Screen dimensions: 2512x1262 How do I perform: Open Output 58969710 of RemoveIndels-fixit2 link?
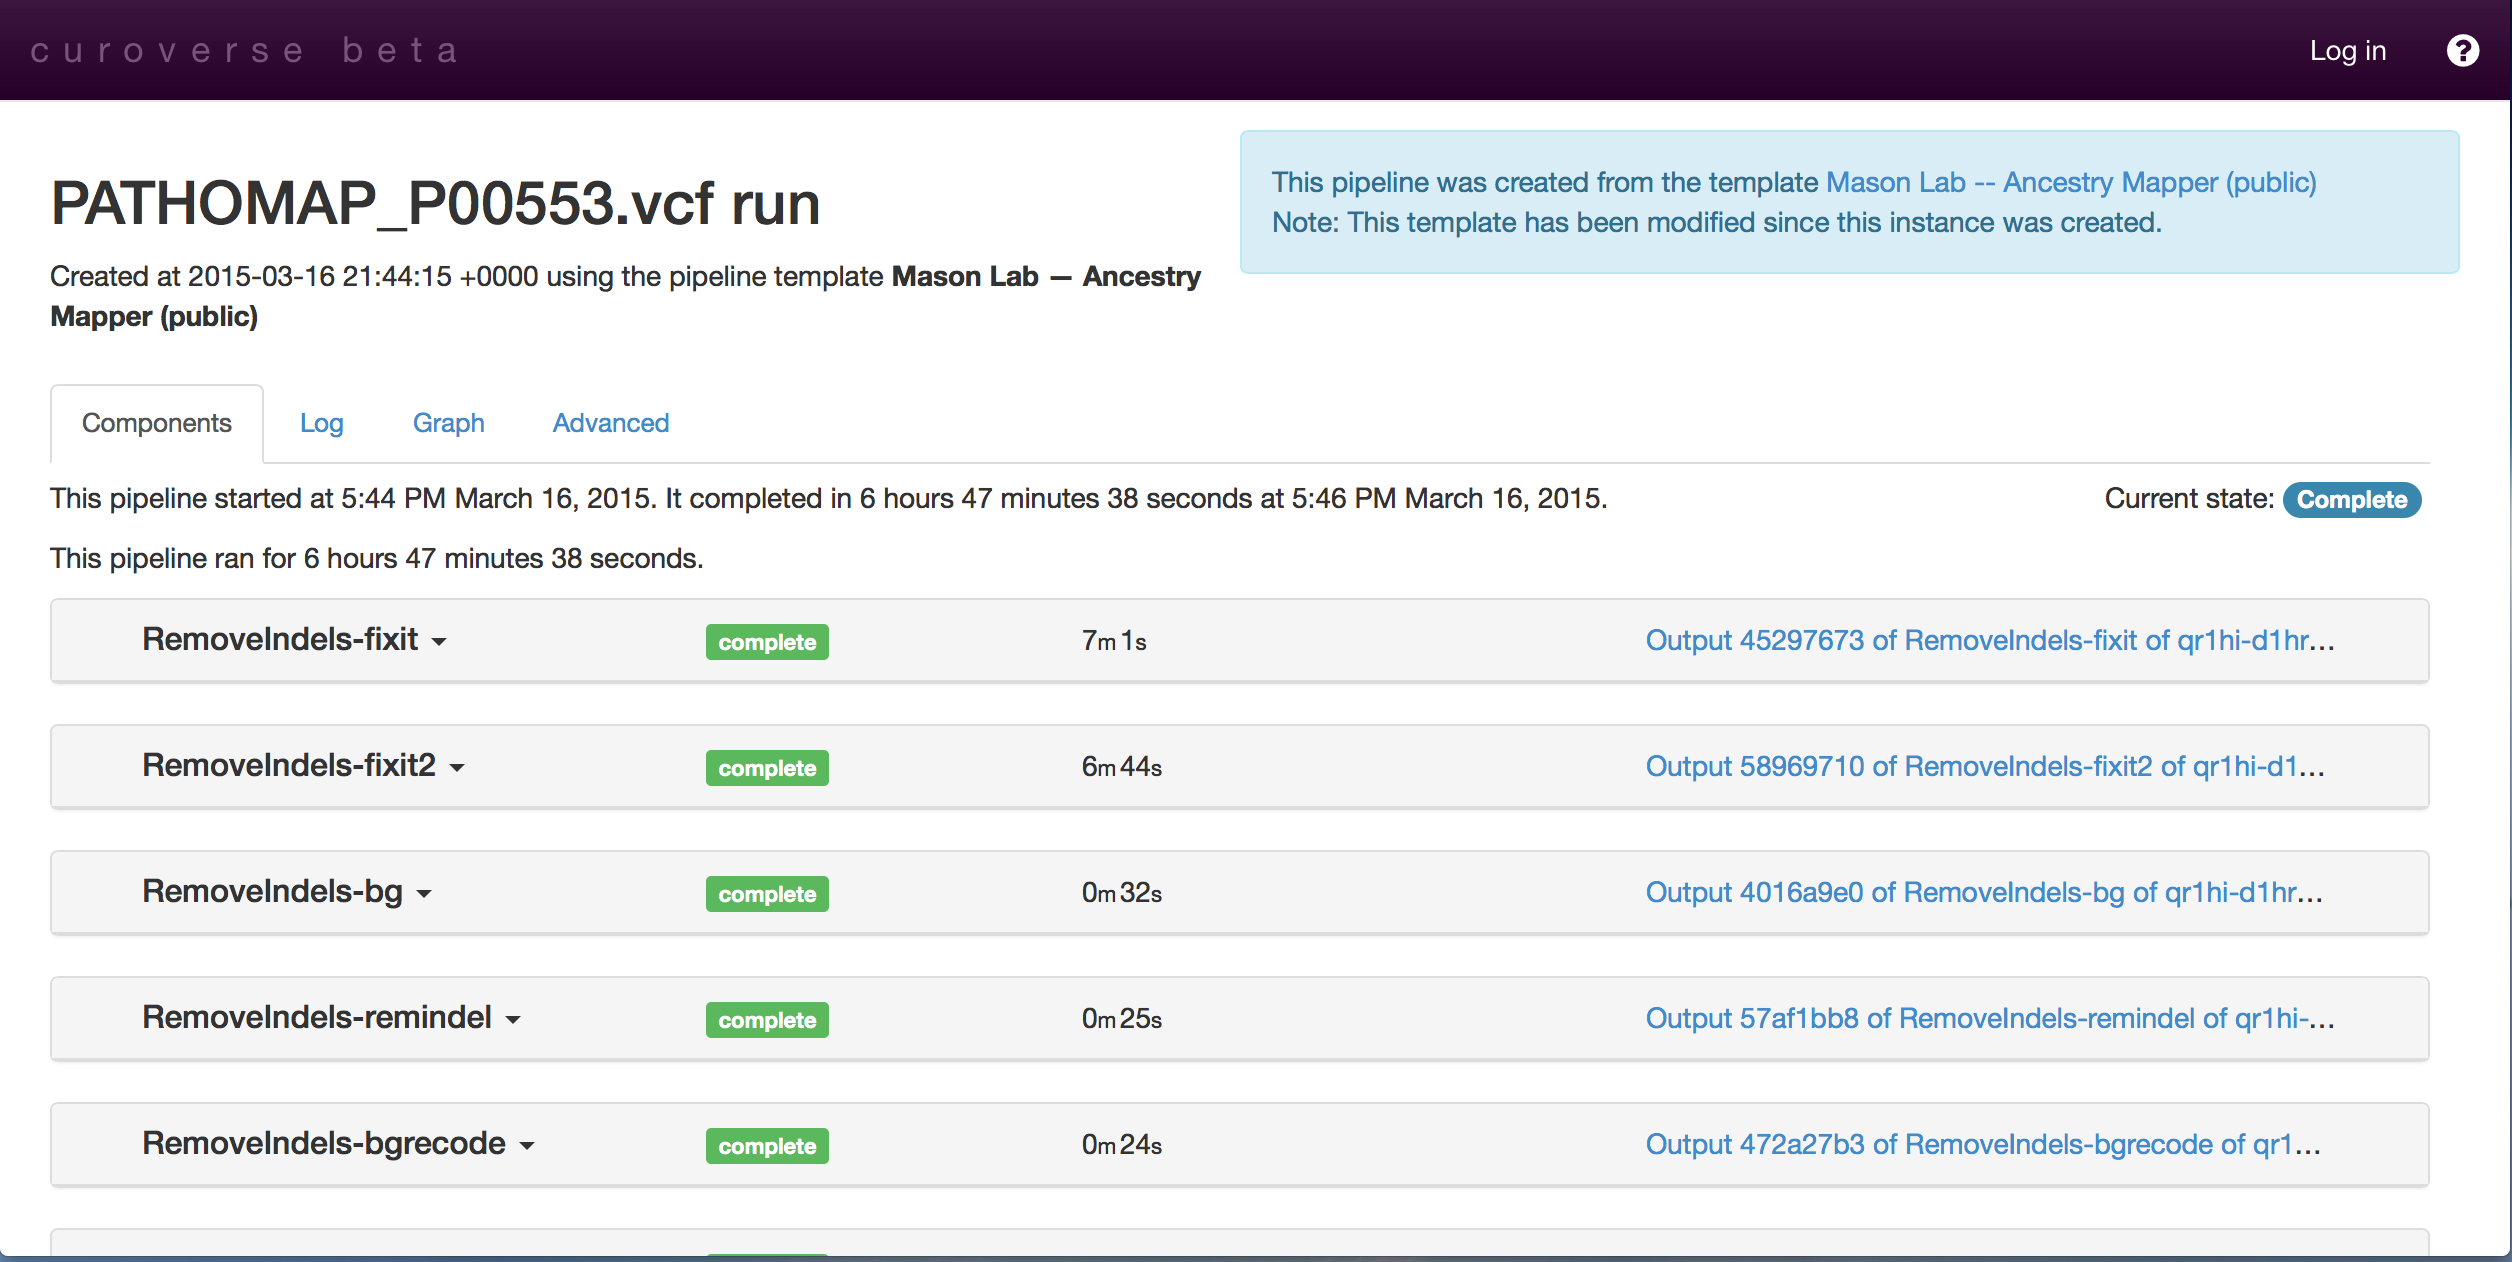1985,766
